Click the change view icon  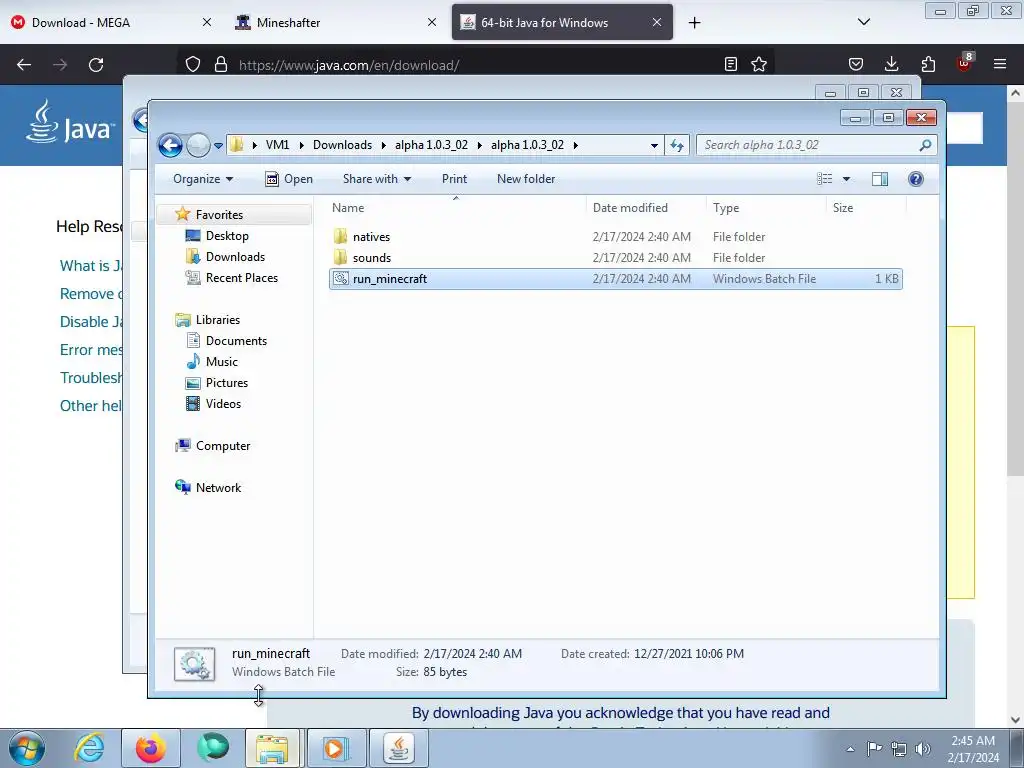pyautogui.click(x=825, y=179)
